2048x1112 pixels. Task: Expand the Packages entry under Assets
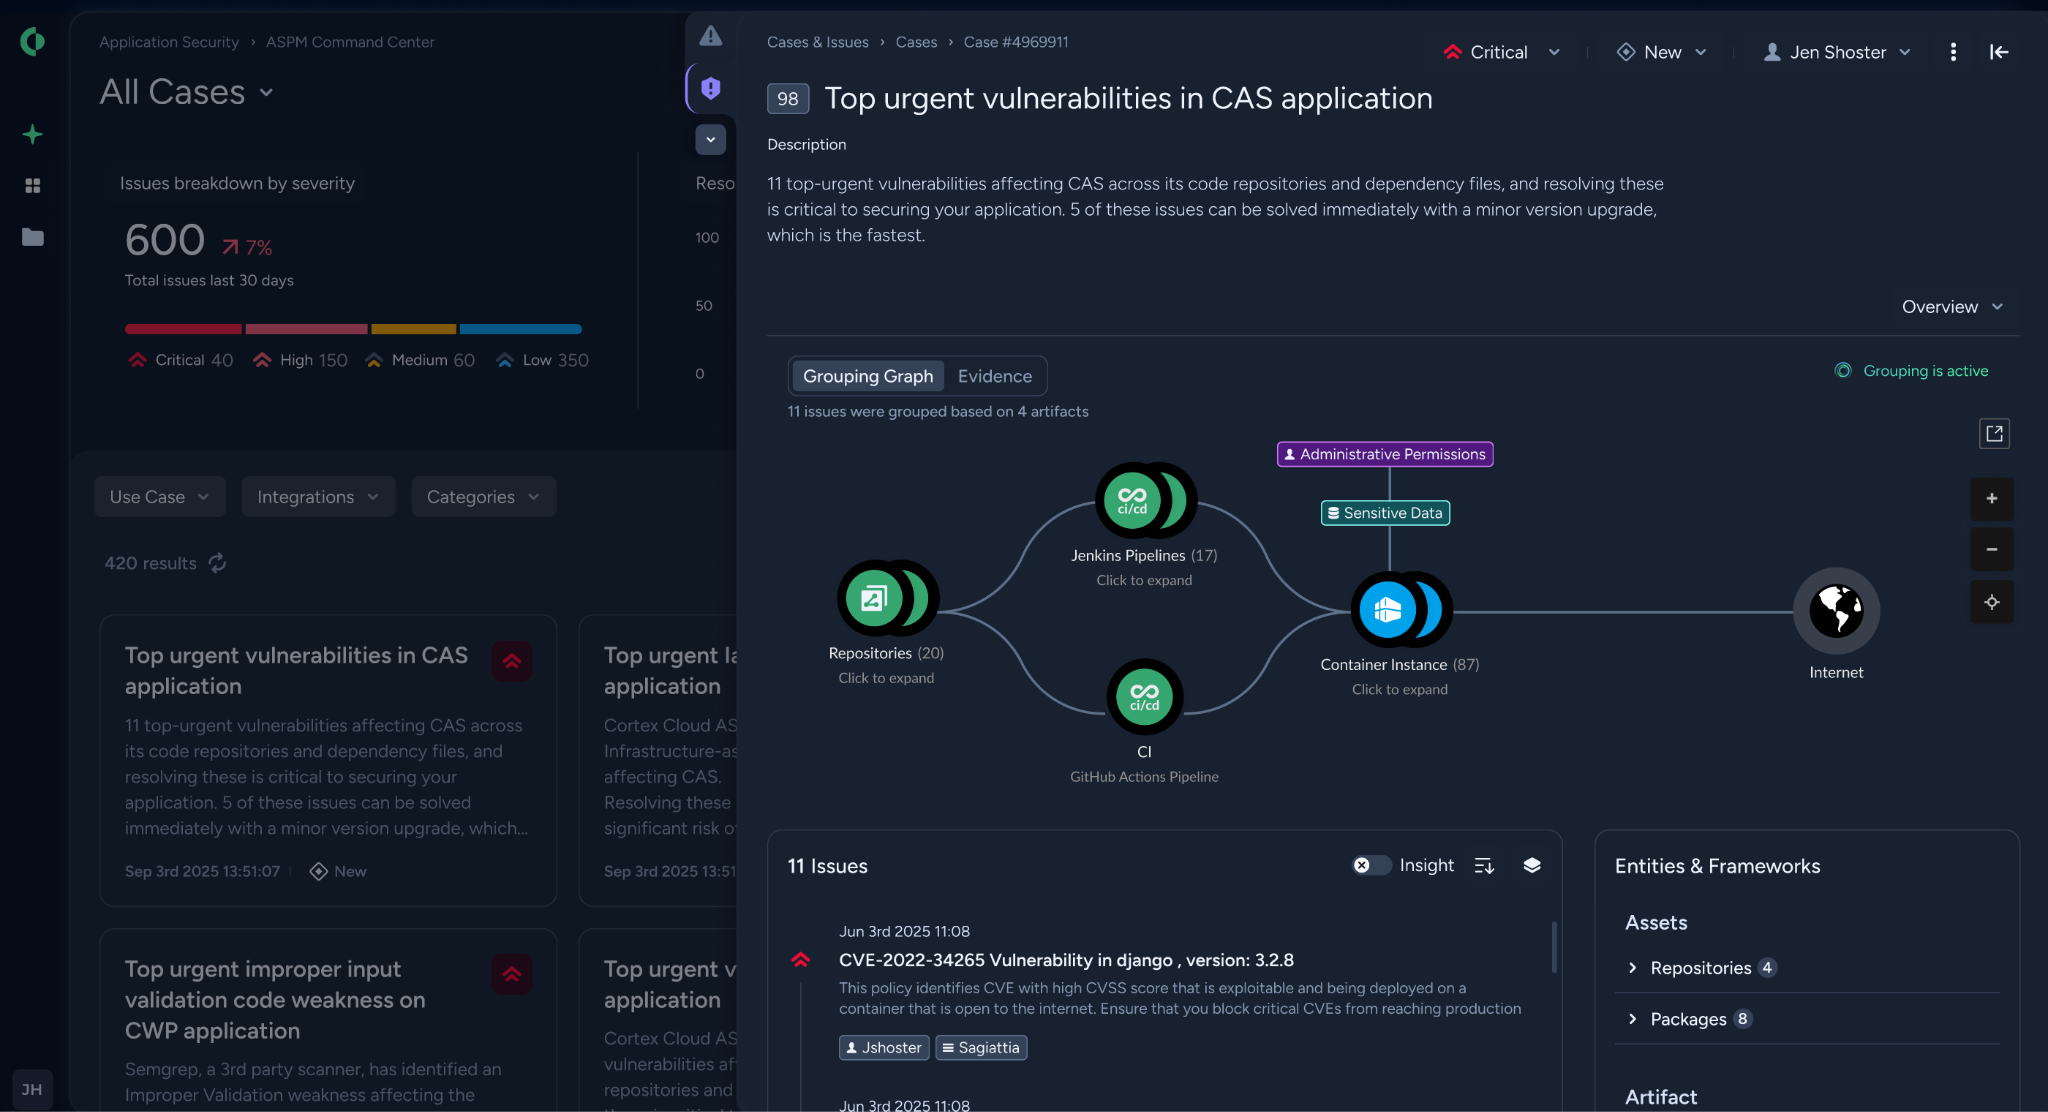(x=1632, y=1018)
